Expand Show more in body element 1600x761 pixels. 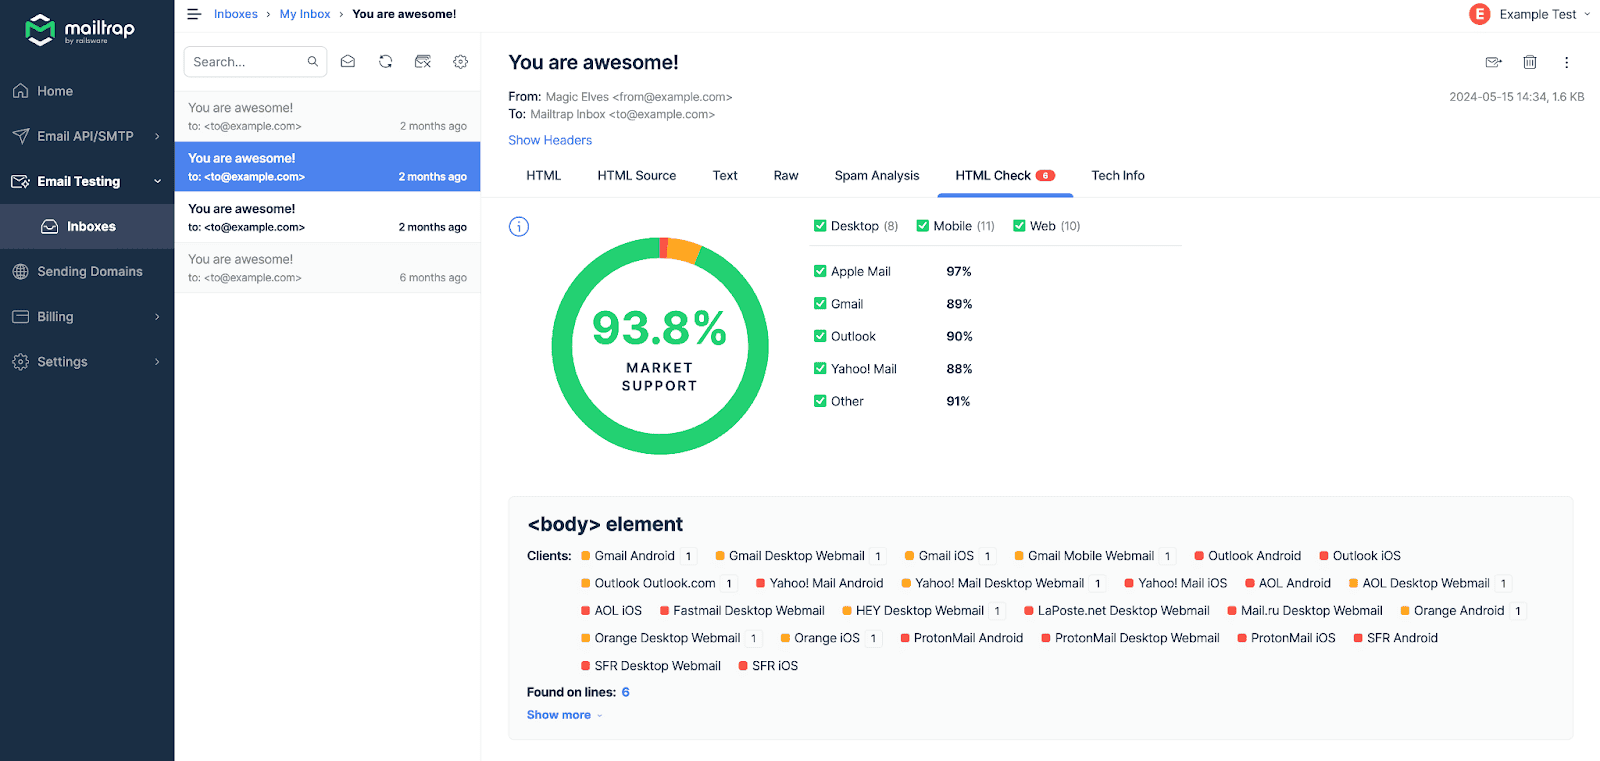pos(565,715)
